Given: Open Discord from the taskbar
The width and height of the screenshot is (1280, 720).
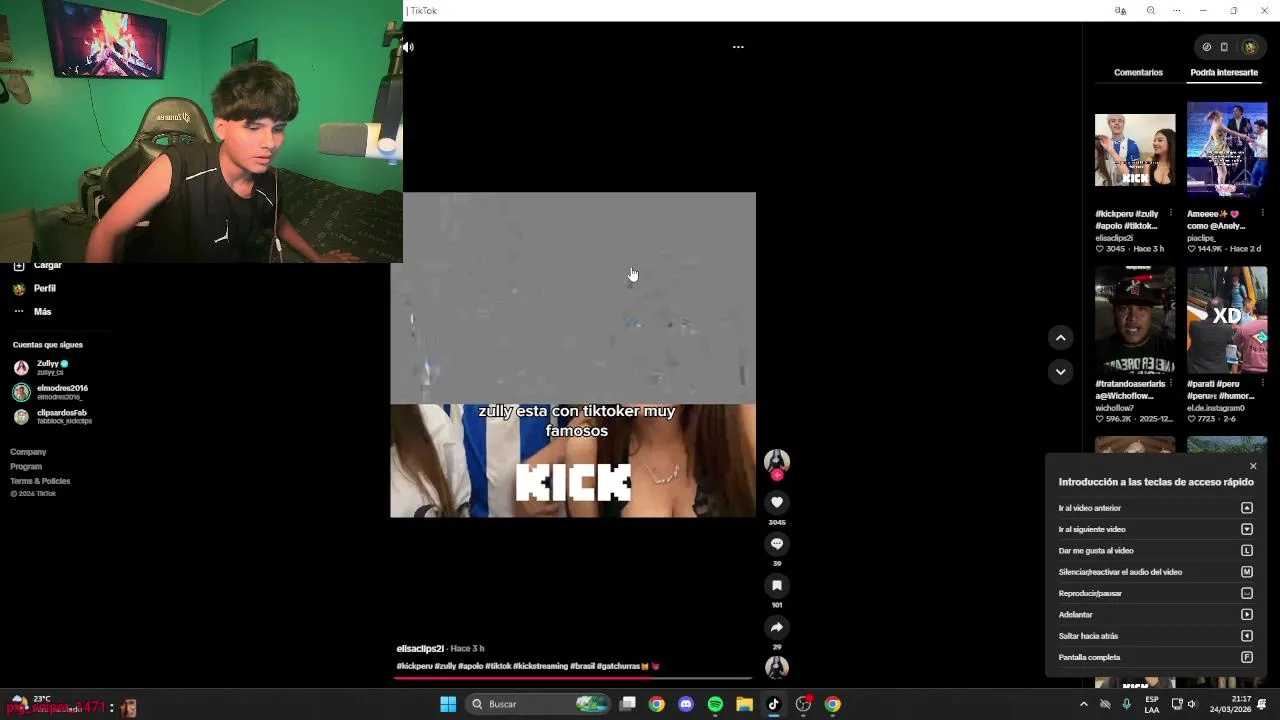Looking at the screenshot, I should (686, 704).
